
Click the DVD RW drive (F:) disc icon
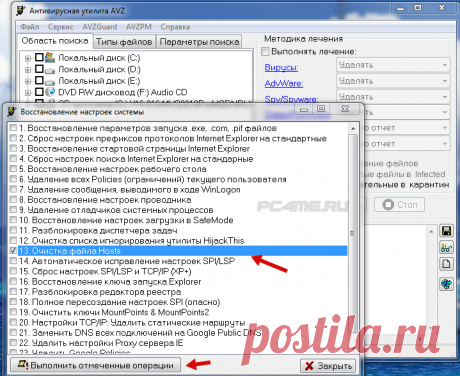coord(50,92)
